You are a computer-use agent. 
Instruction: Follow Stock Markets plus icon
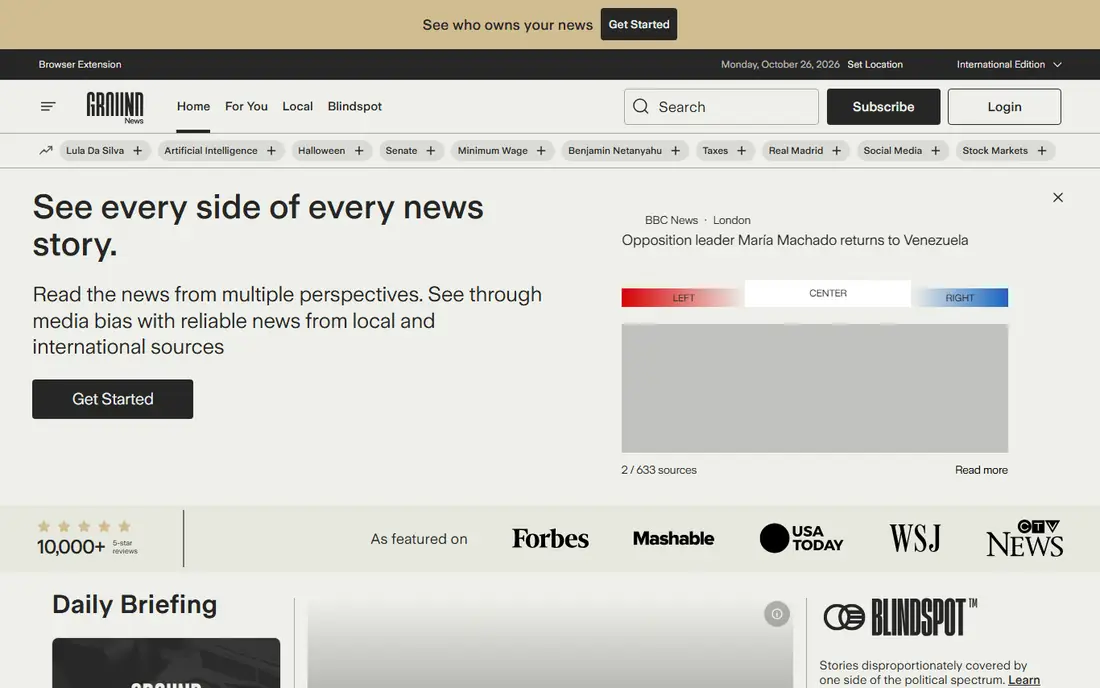tap(1042, 151)
